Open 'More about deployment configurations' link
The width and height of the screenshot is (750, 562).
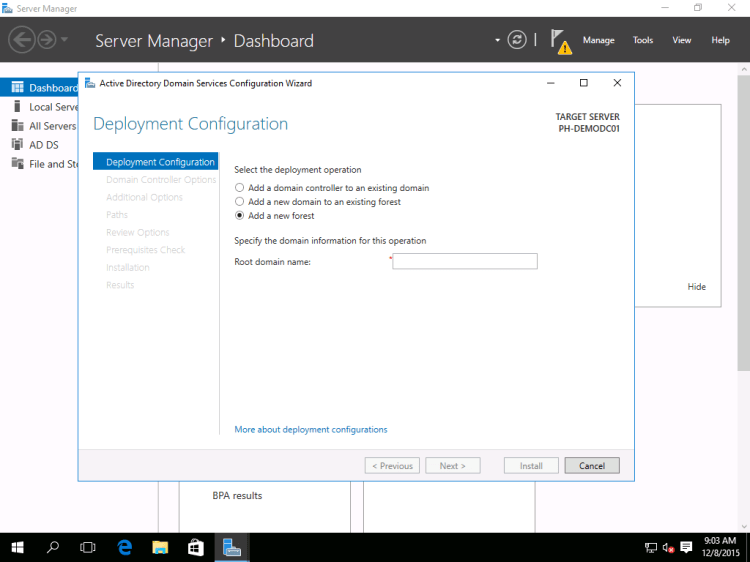coord(310,430)
